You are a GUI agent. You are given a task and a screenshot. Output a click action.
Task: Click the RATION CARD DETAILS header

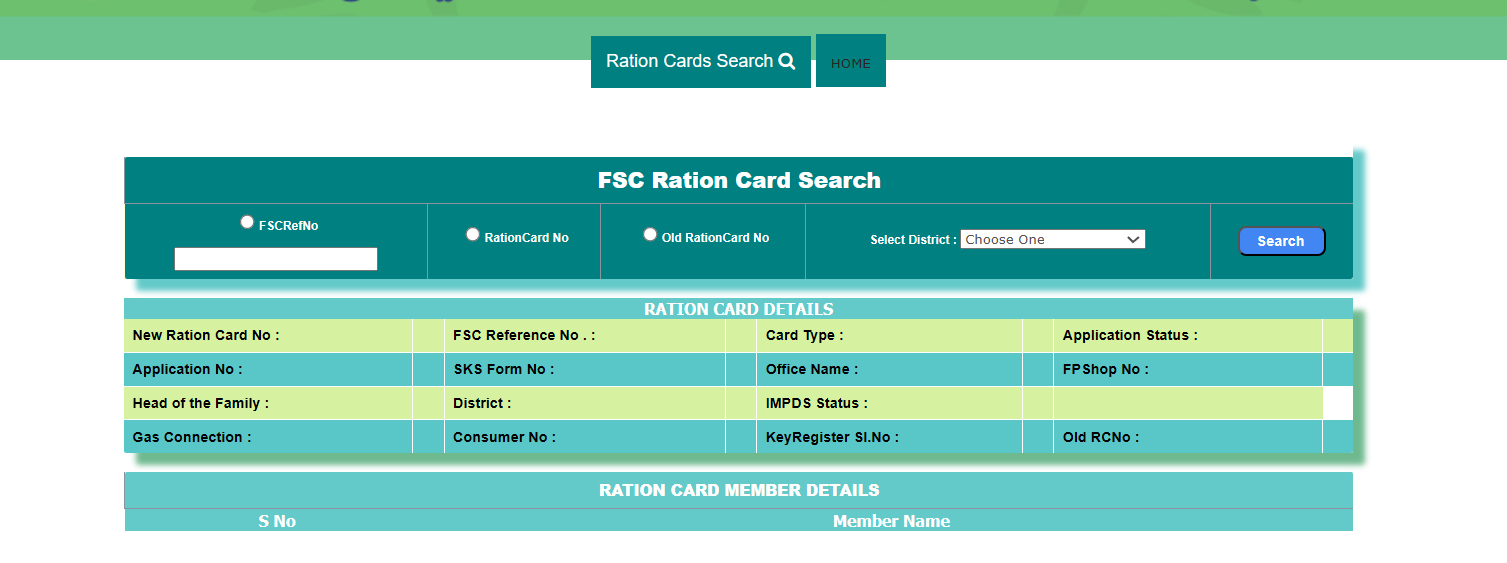point(738,309)
